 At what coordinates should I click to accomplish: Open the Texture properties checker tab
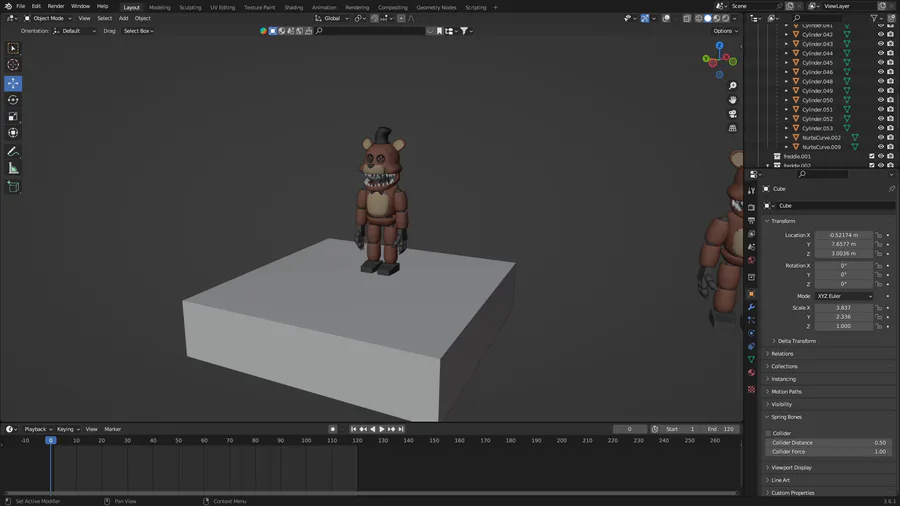tap(751, 390)
